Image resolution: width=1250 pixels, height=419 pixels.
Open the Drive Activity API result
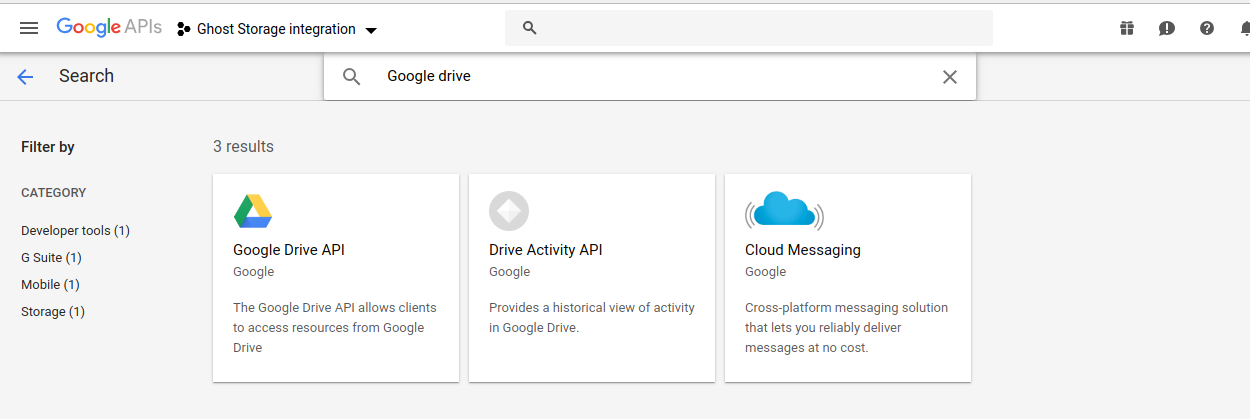coord(546,250)
